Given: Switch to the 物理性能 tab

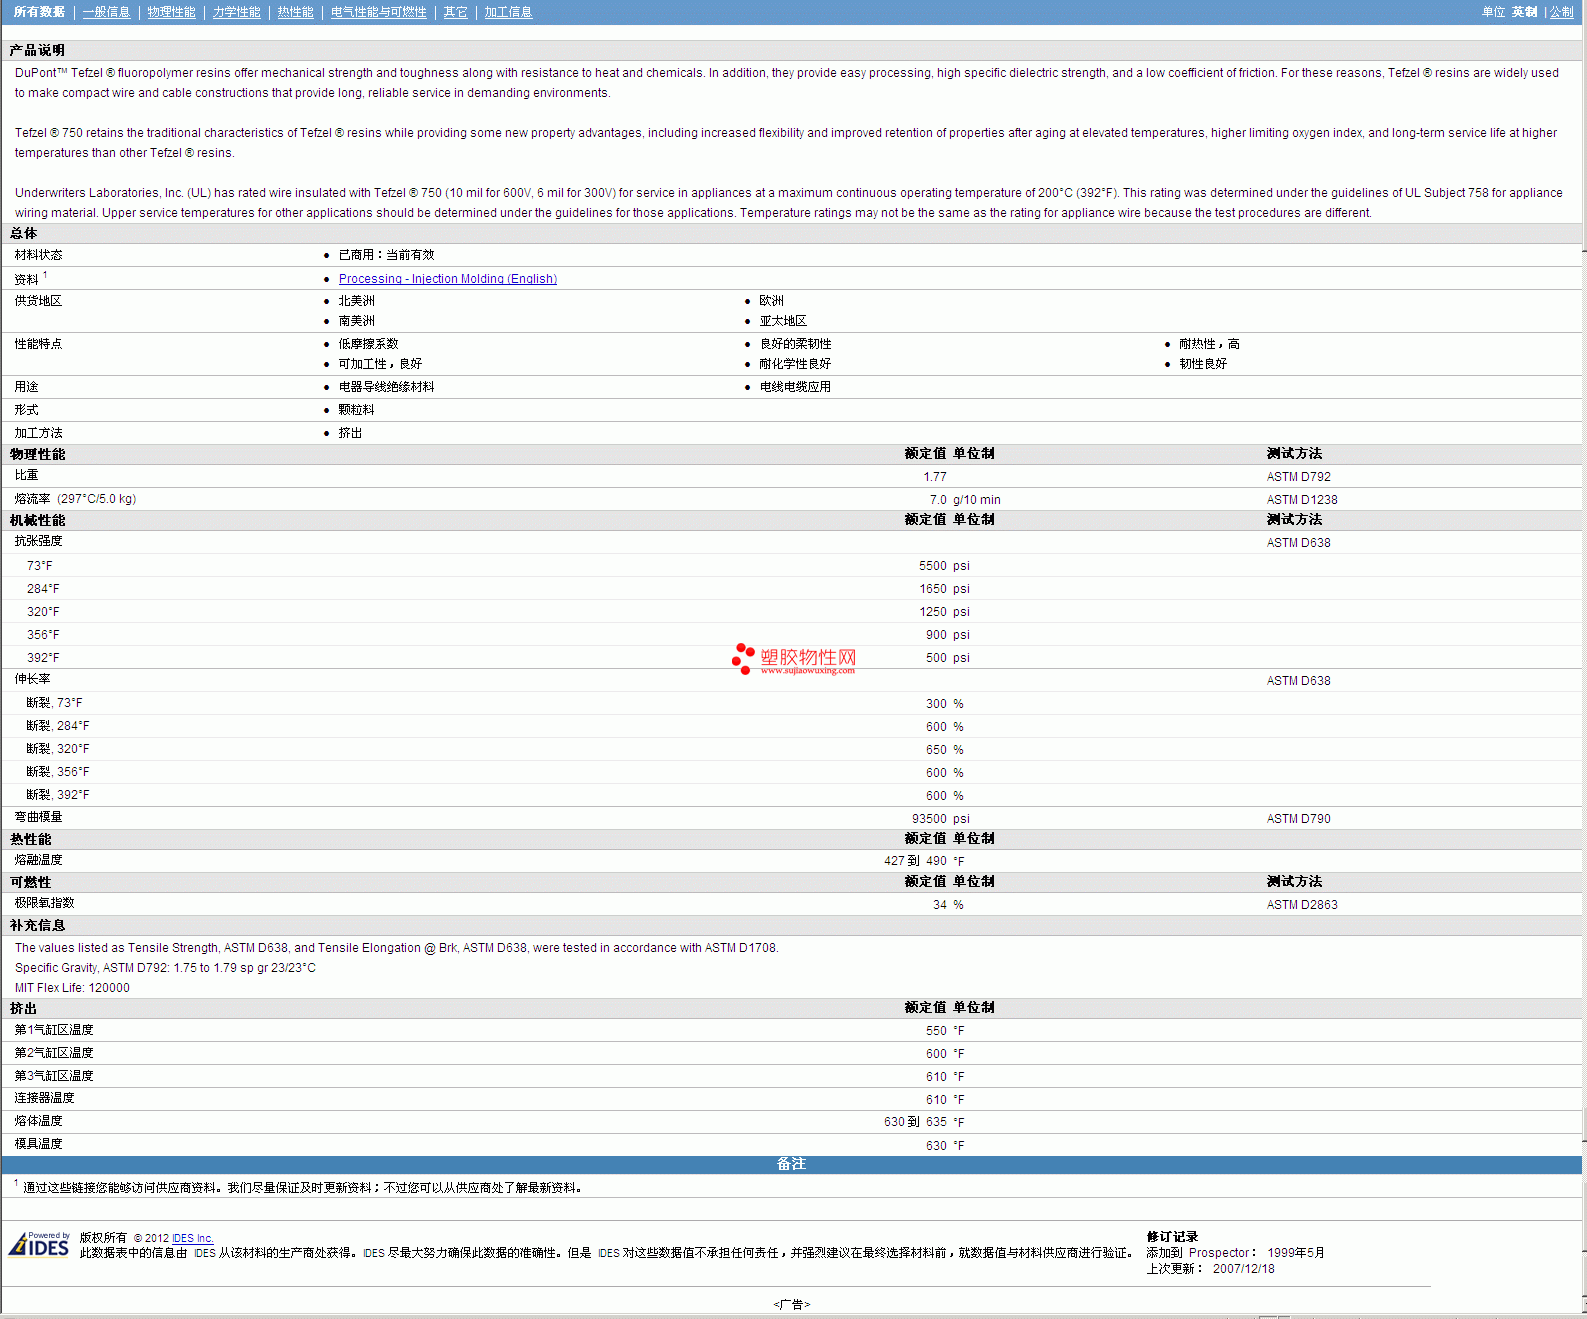Looking at the screenshot, I should [x=171, y=12].
